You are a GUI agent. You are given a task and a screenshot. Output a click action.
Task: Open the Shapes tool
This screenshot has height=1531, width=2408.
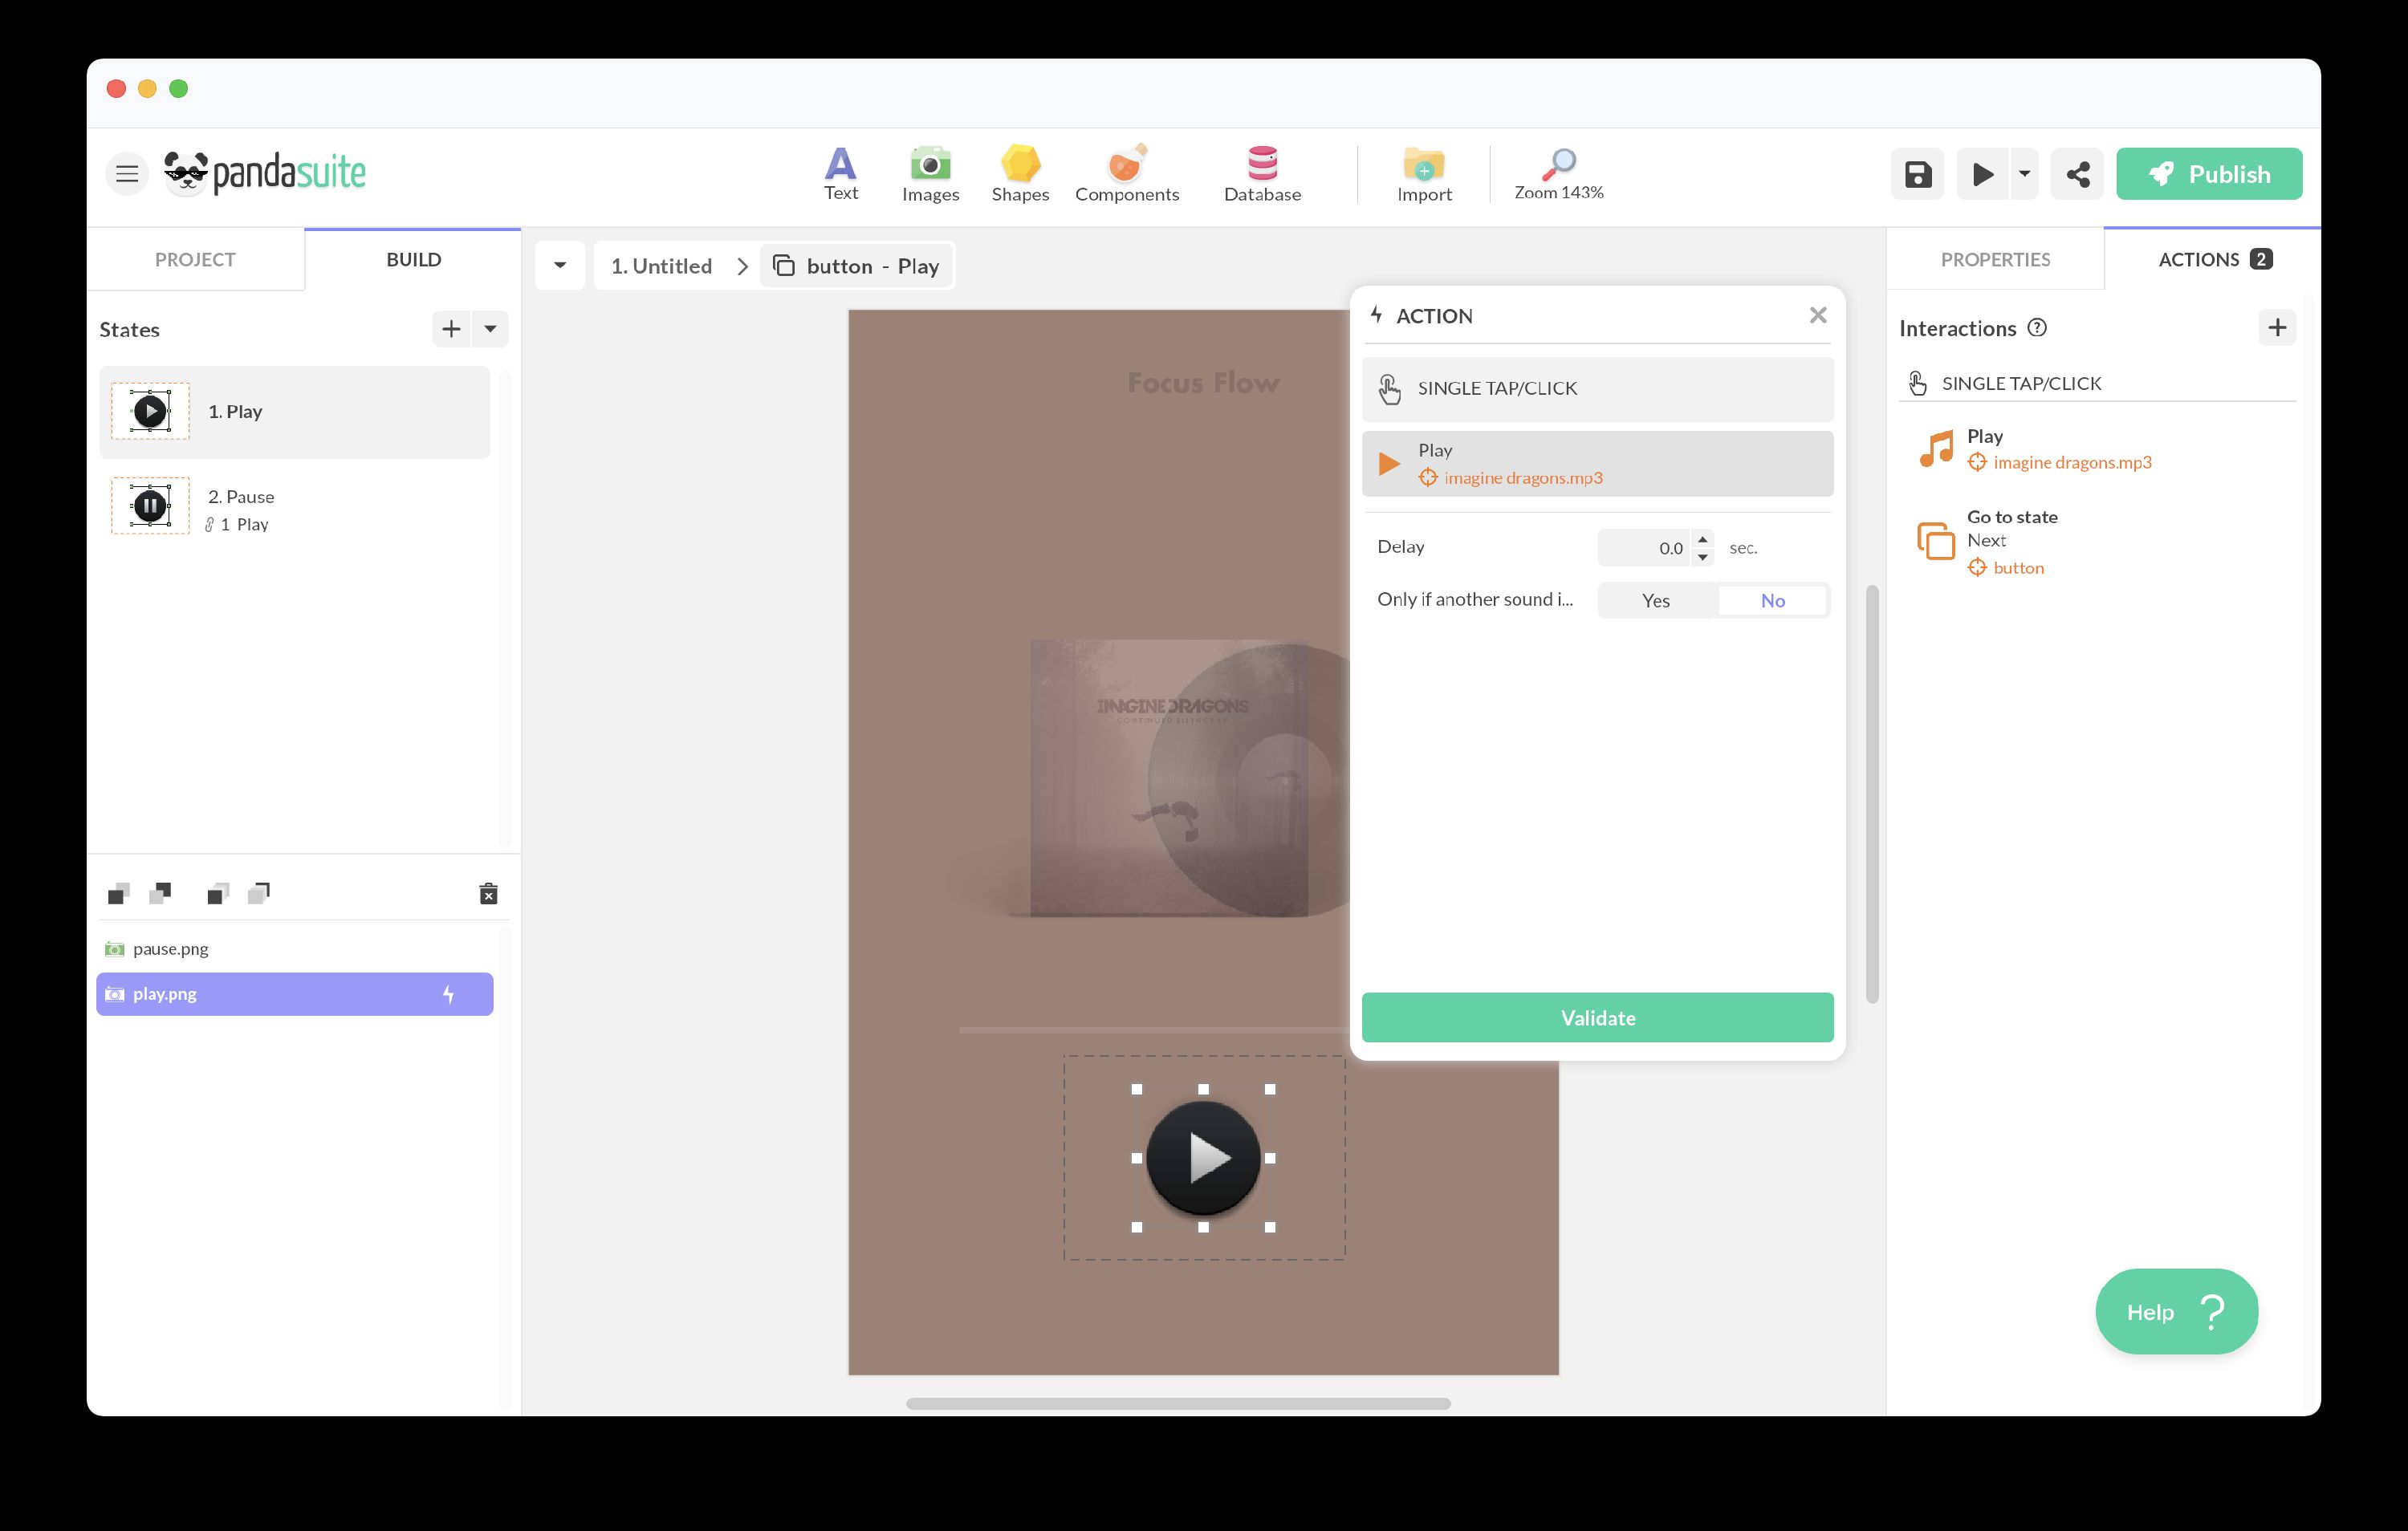click(x=1019, y=173)
